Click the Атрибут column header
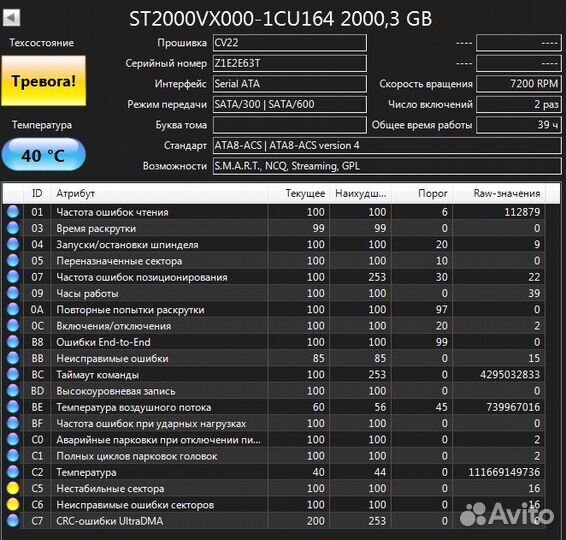This screenshot has height=540, width=566. (x=159, y=193)
